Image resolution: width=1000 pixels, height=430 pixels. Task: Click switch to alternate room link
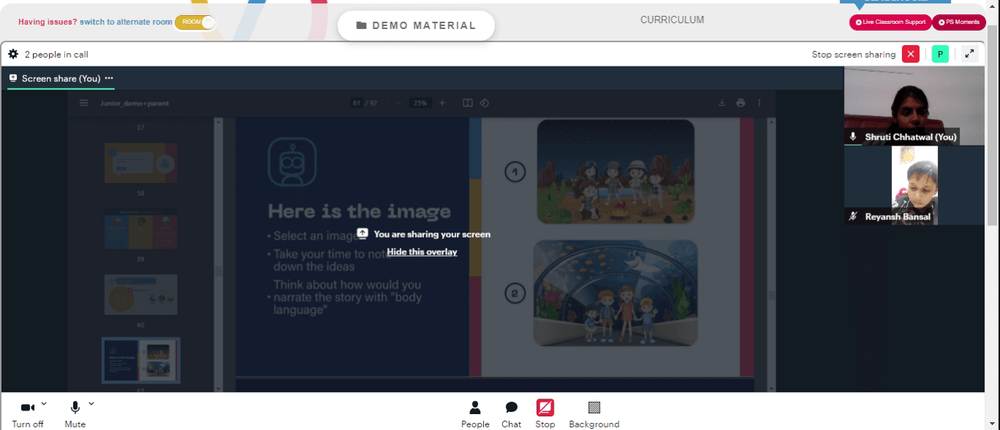point(126,22)
